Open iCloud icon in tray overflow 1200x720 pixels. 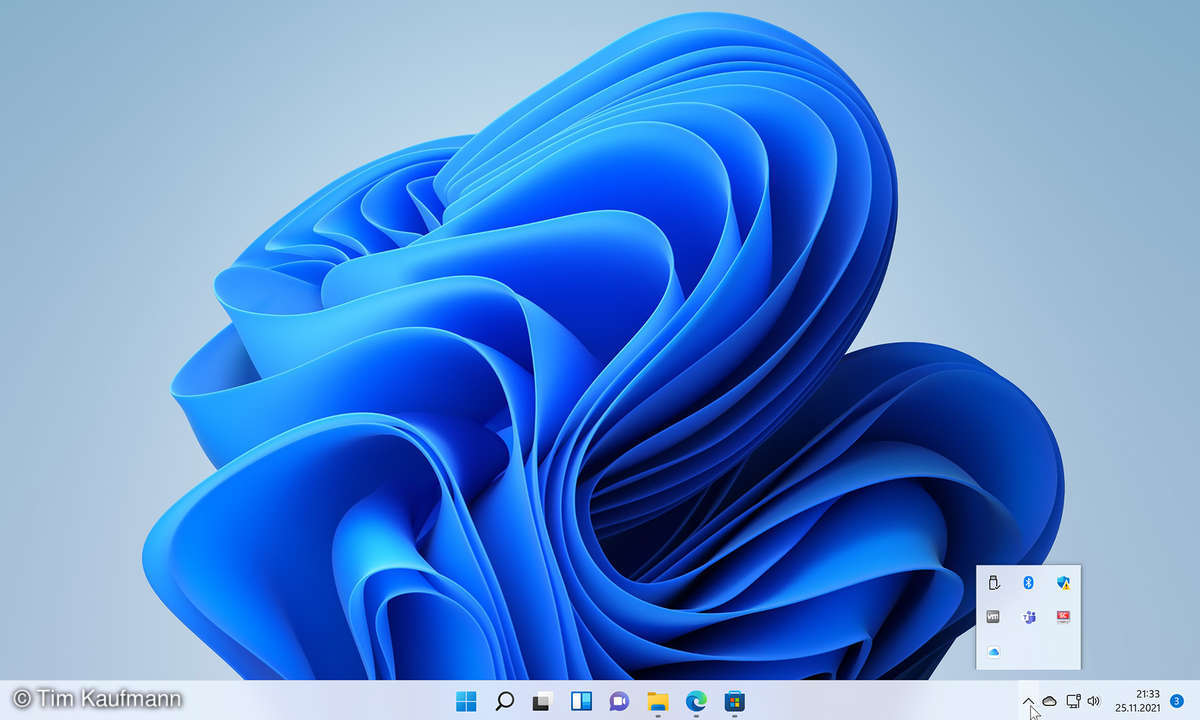993,651
